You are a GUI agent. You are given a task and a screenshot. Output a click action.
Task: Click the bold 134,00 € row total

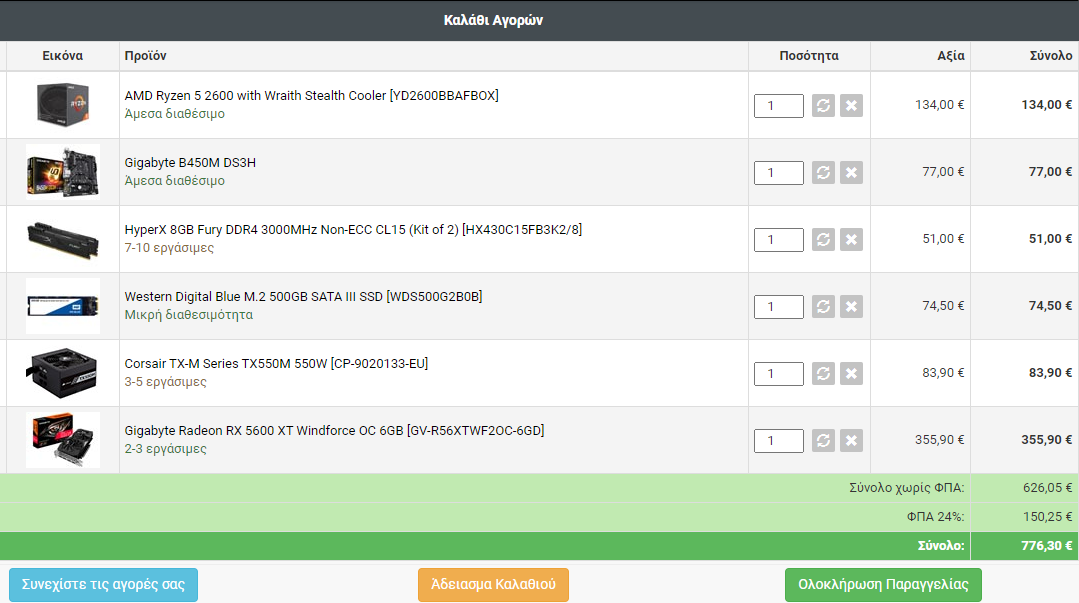(x=1047, y=105)
